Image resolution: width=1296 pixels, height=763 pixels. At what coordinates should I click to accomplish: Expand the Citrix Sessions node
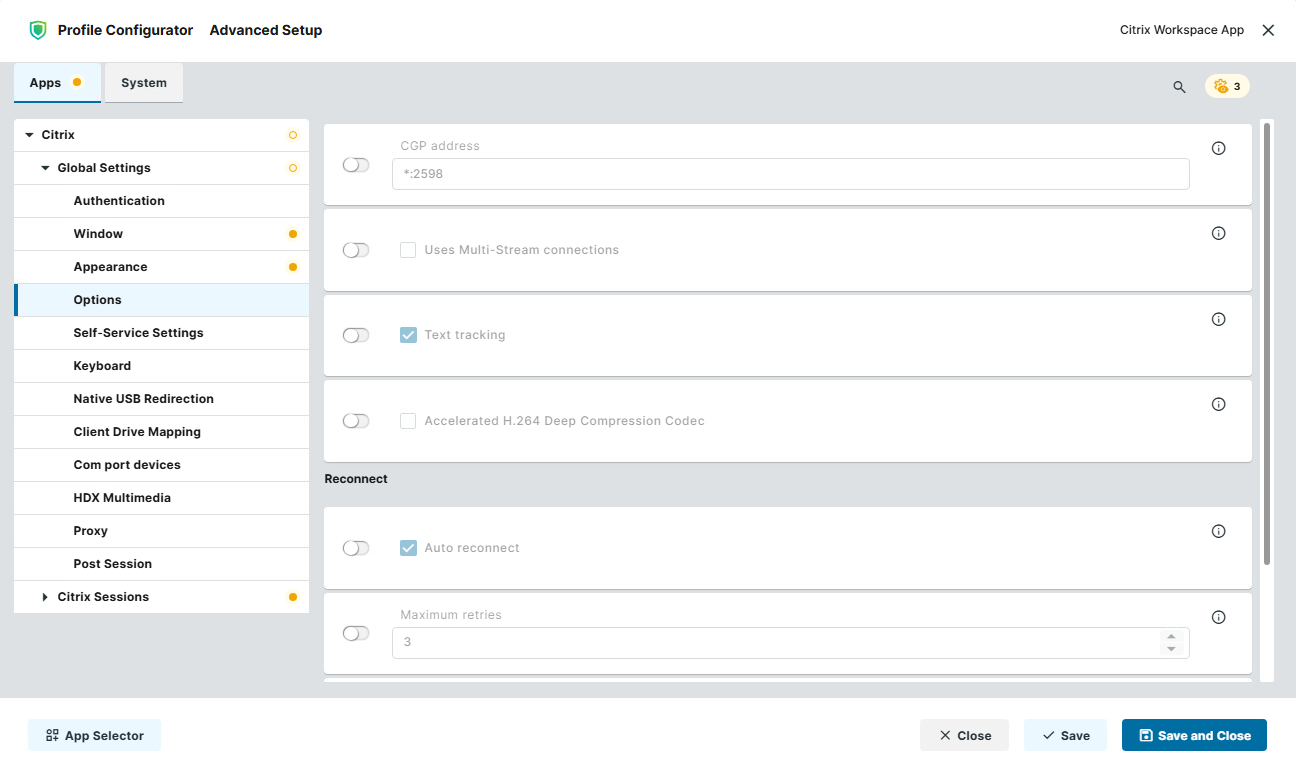45,597
